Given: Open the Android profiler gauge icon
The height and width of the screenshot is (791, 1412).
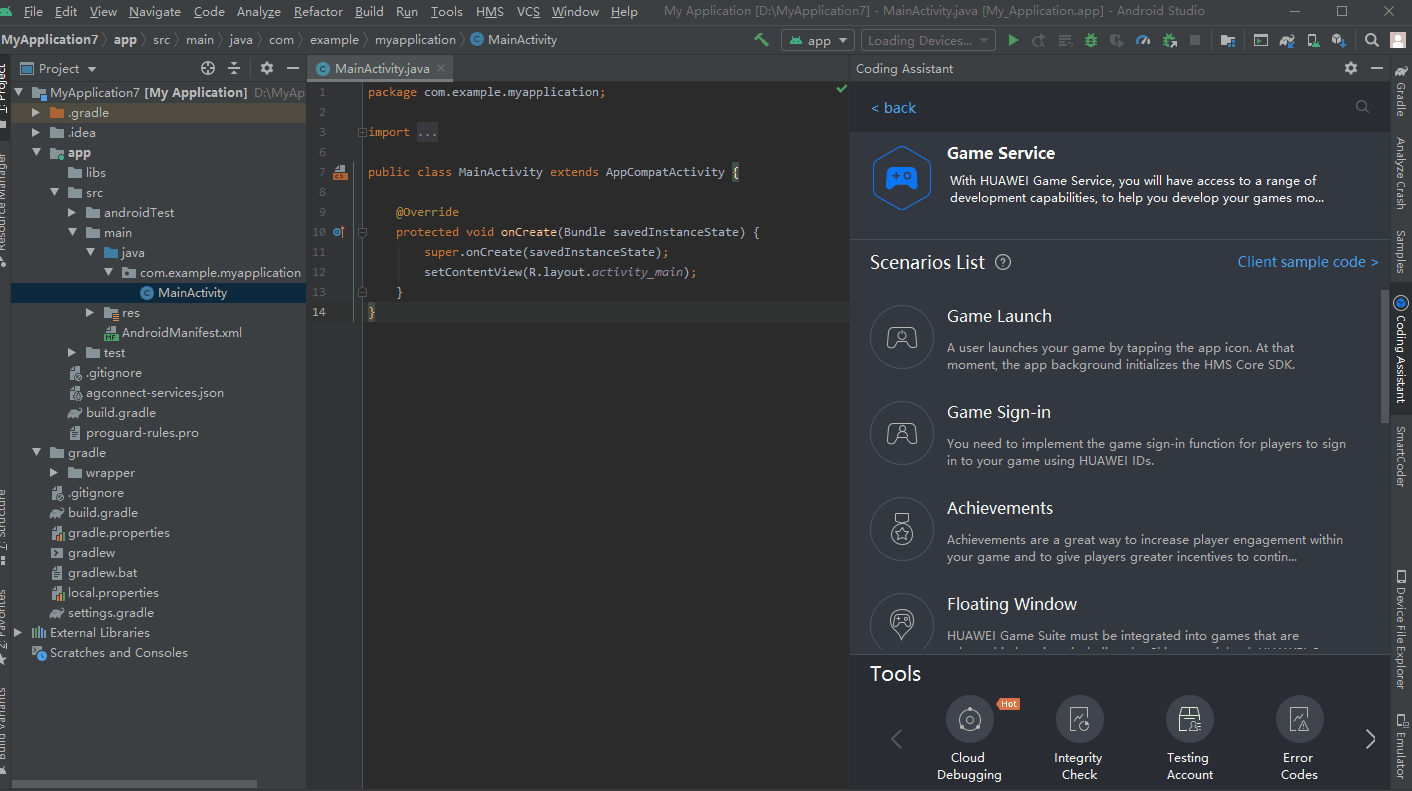Looking at the screenshot, I should click(x=1143, y=40).
